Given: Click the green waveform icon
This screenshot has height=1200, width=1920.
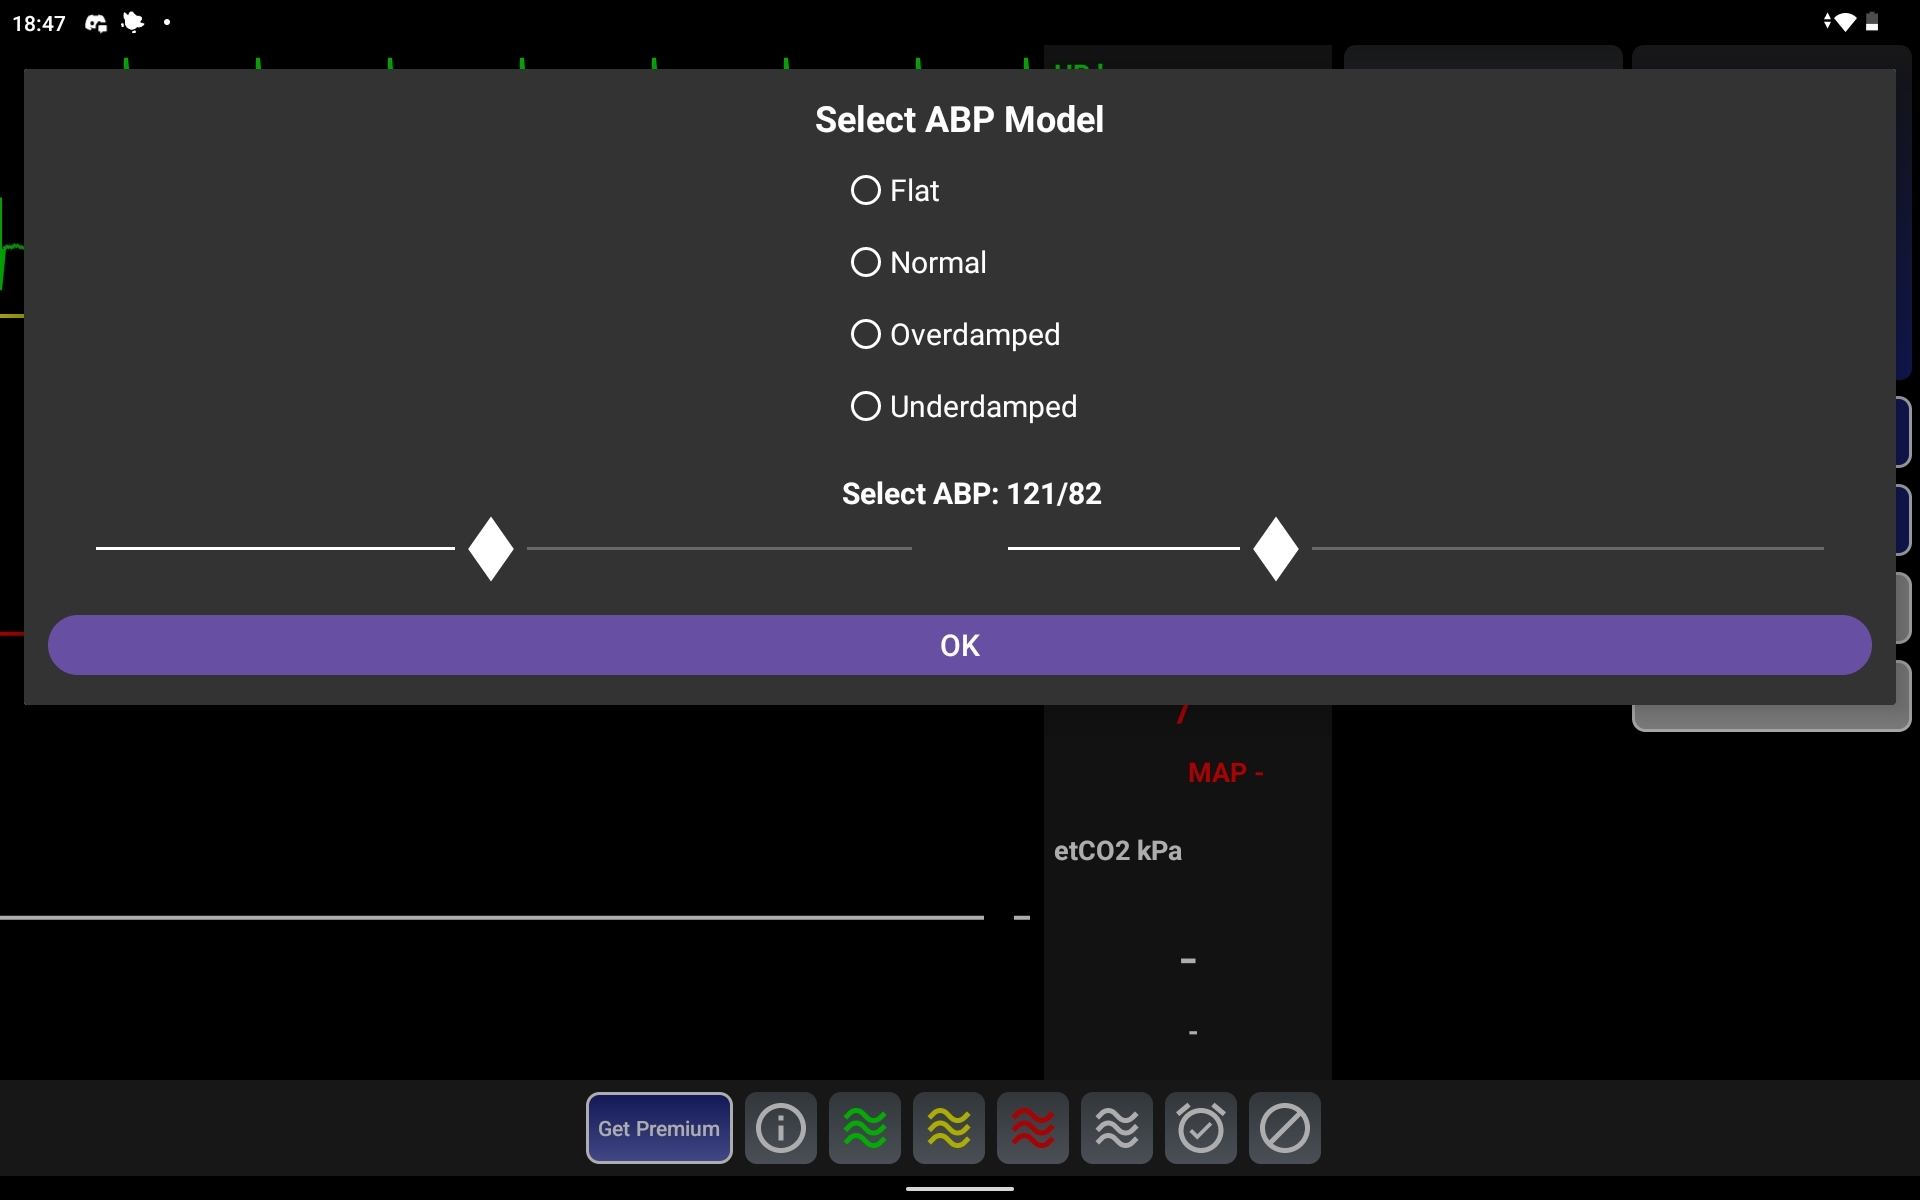Looking at the screenshot, I should (x=864, y=1128).
